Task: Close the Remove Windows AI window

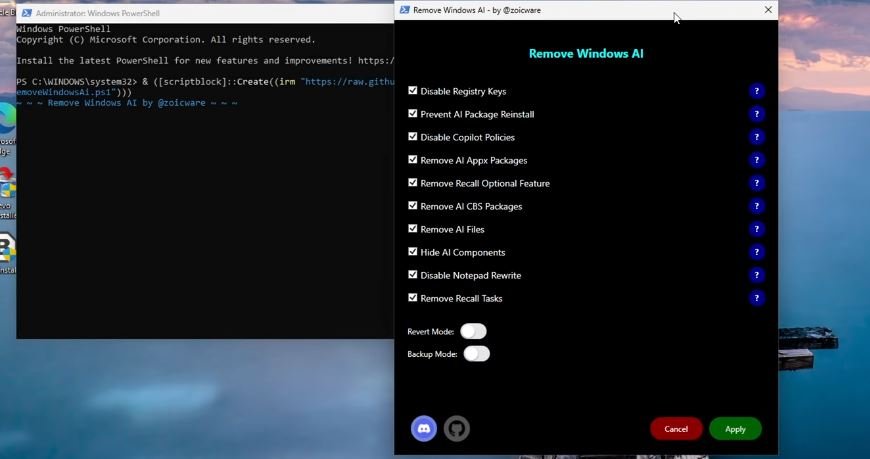Action: [x=768, y=9]
